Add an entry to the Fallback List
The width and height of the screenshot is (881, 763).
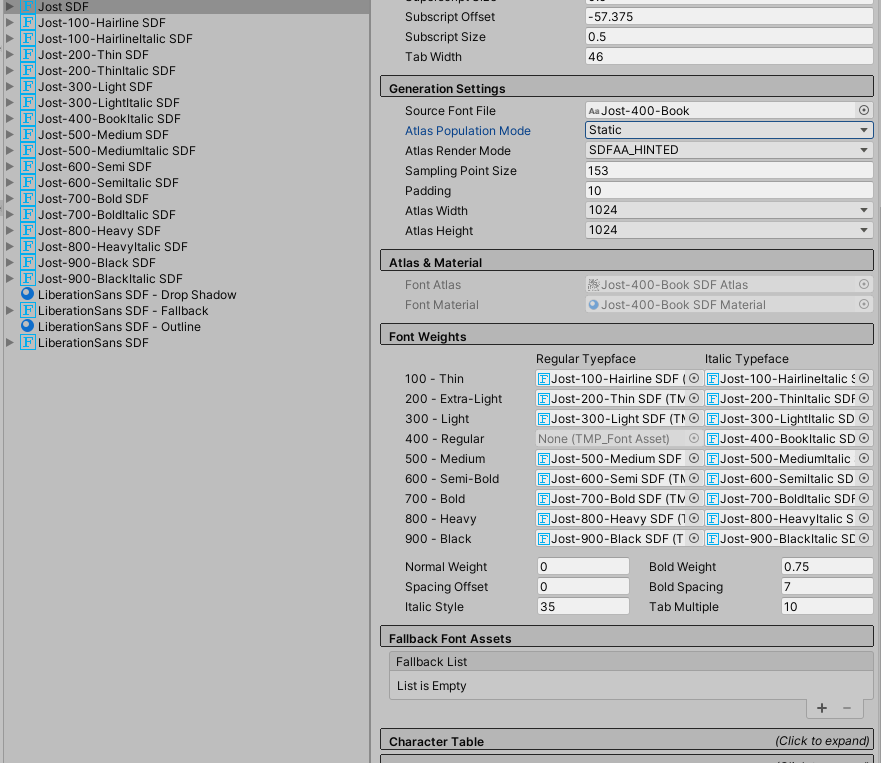821,707
